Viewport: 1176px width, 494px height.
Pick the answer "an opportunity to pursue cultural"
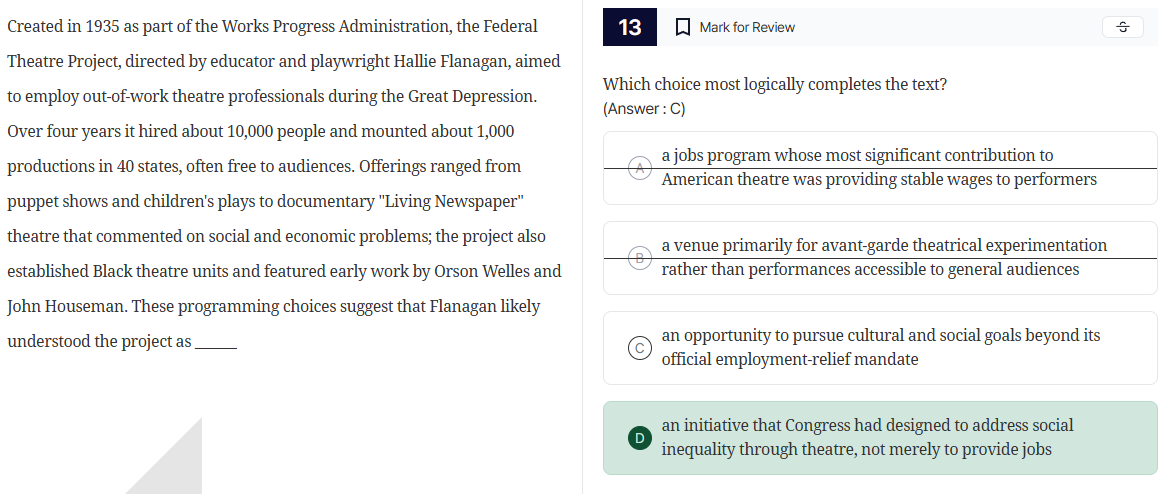click(x=880, y=348)
